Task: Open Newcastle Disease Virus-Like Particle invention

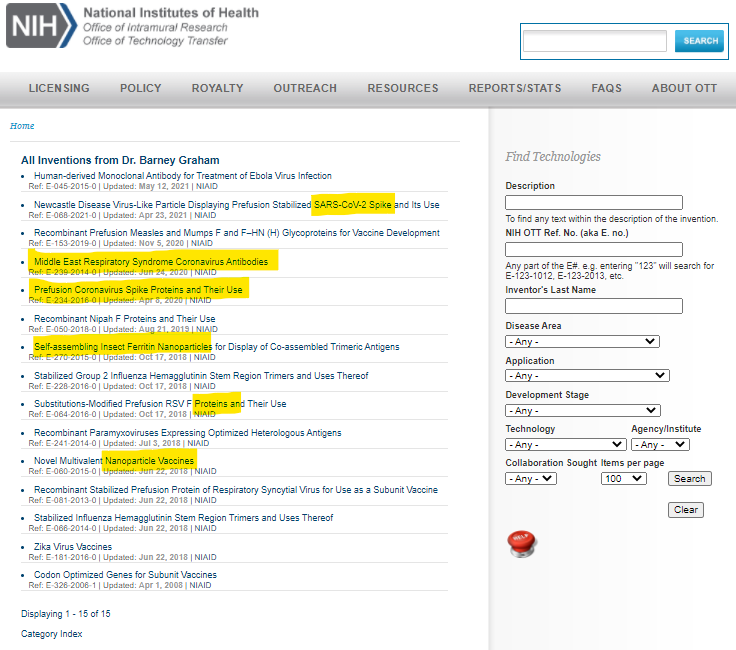Action: point(237,205)
